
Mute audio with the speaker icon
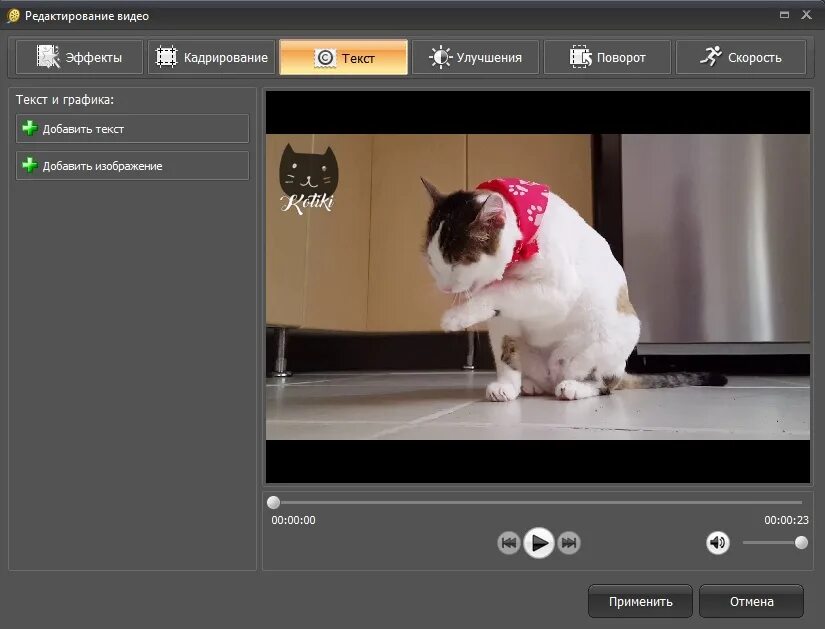tap(718, 542)
